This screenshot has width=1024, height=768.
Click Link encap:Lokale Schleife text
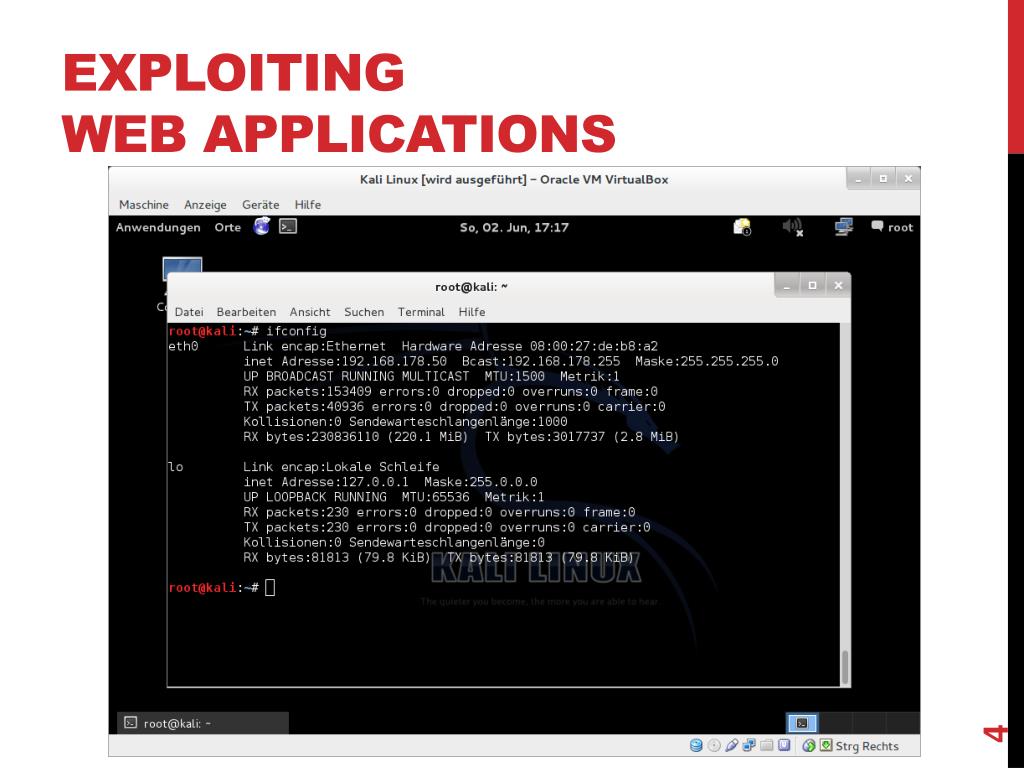(341, 467)
